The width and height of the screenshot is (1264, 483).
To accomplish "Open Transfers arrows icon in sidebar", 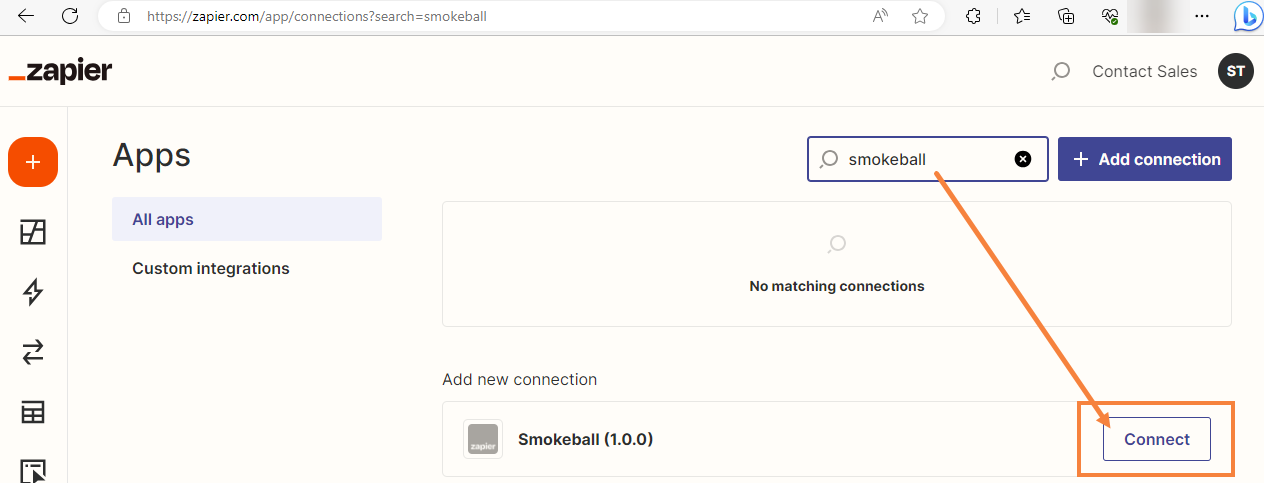I will [x=33, y=352].
